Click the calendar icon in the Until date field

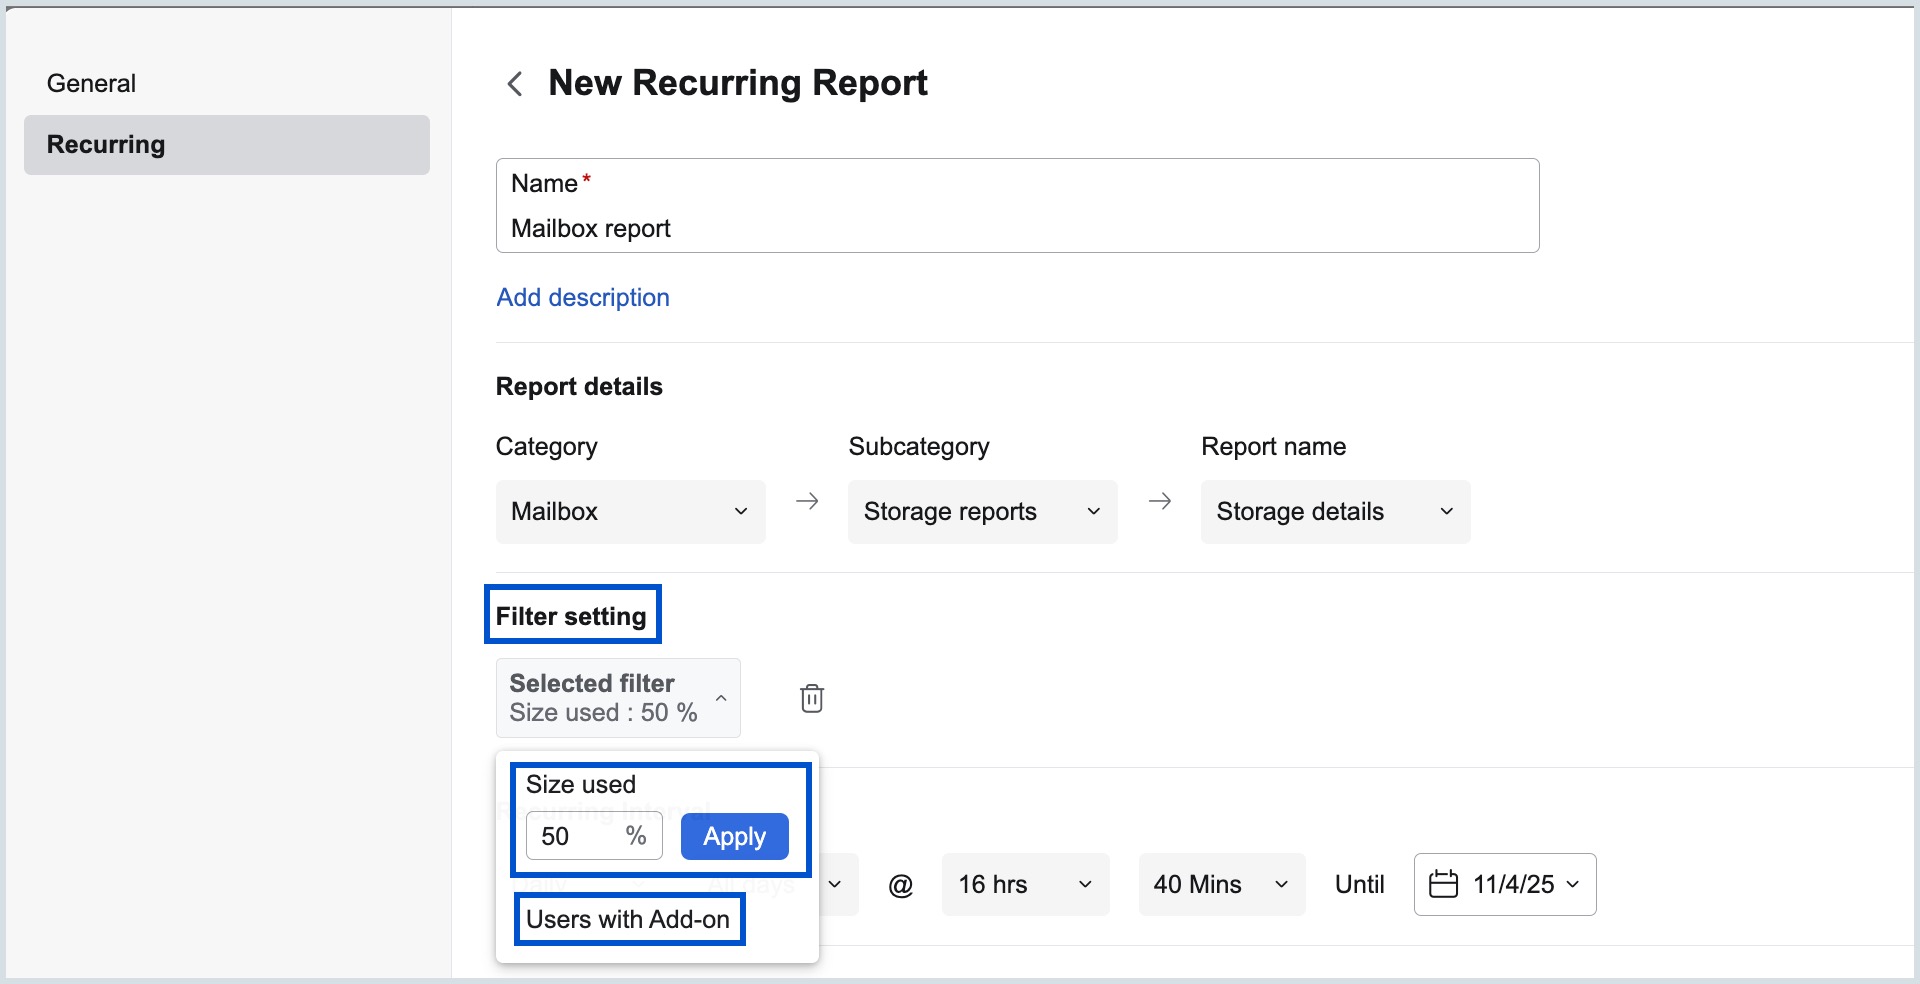[x=1443, y=884]
